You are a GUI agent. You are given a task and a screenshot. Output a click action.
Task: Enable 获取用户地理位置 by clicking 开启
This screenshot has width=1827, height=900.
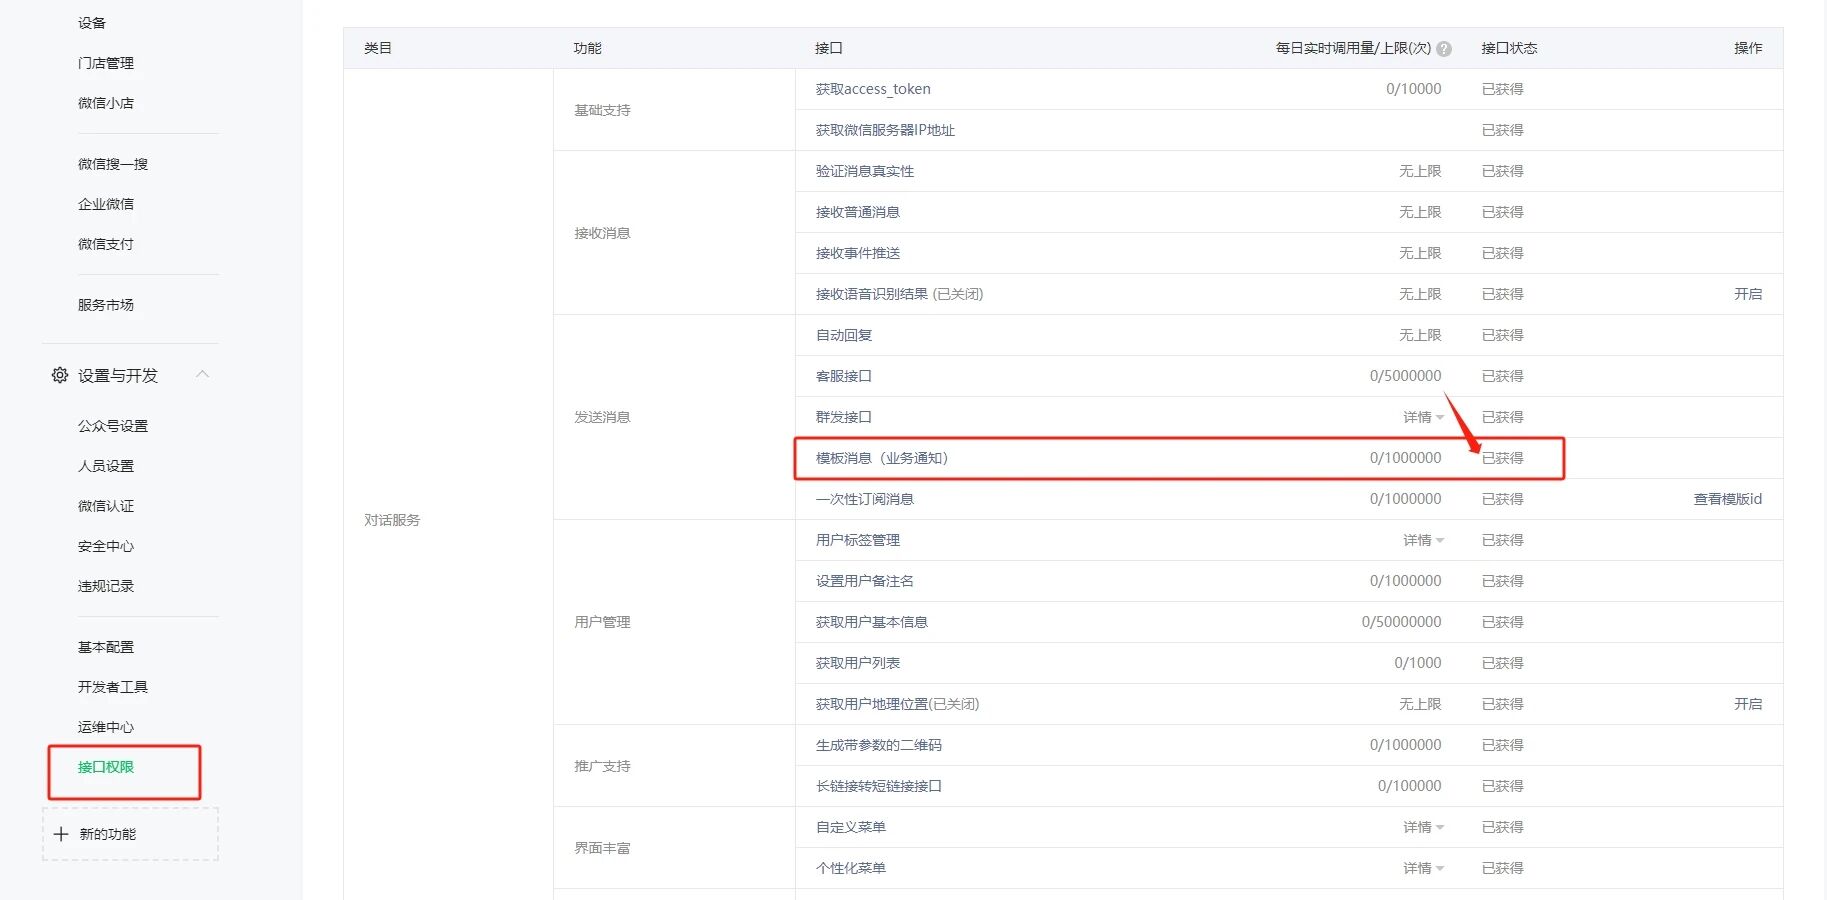(1747, 703)
